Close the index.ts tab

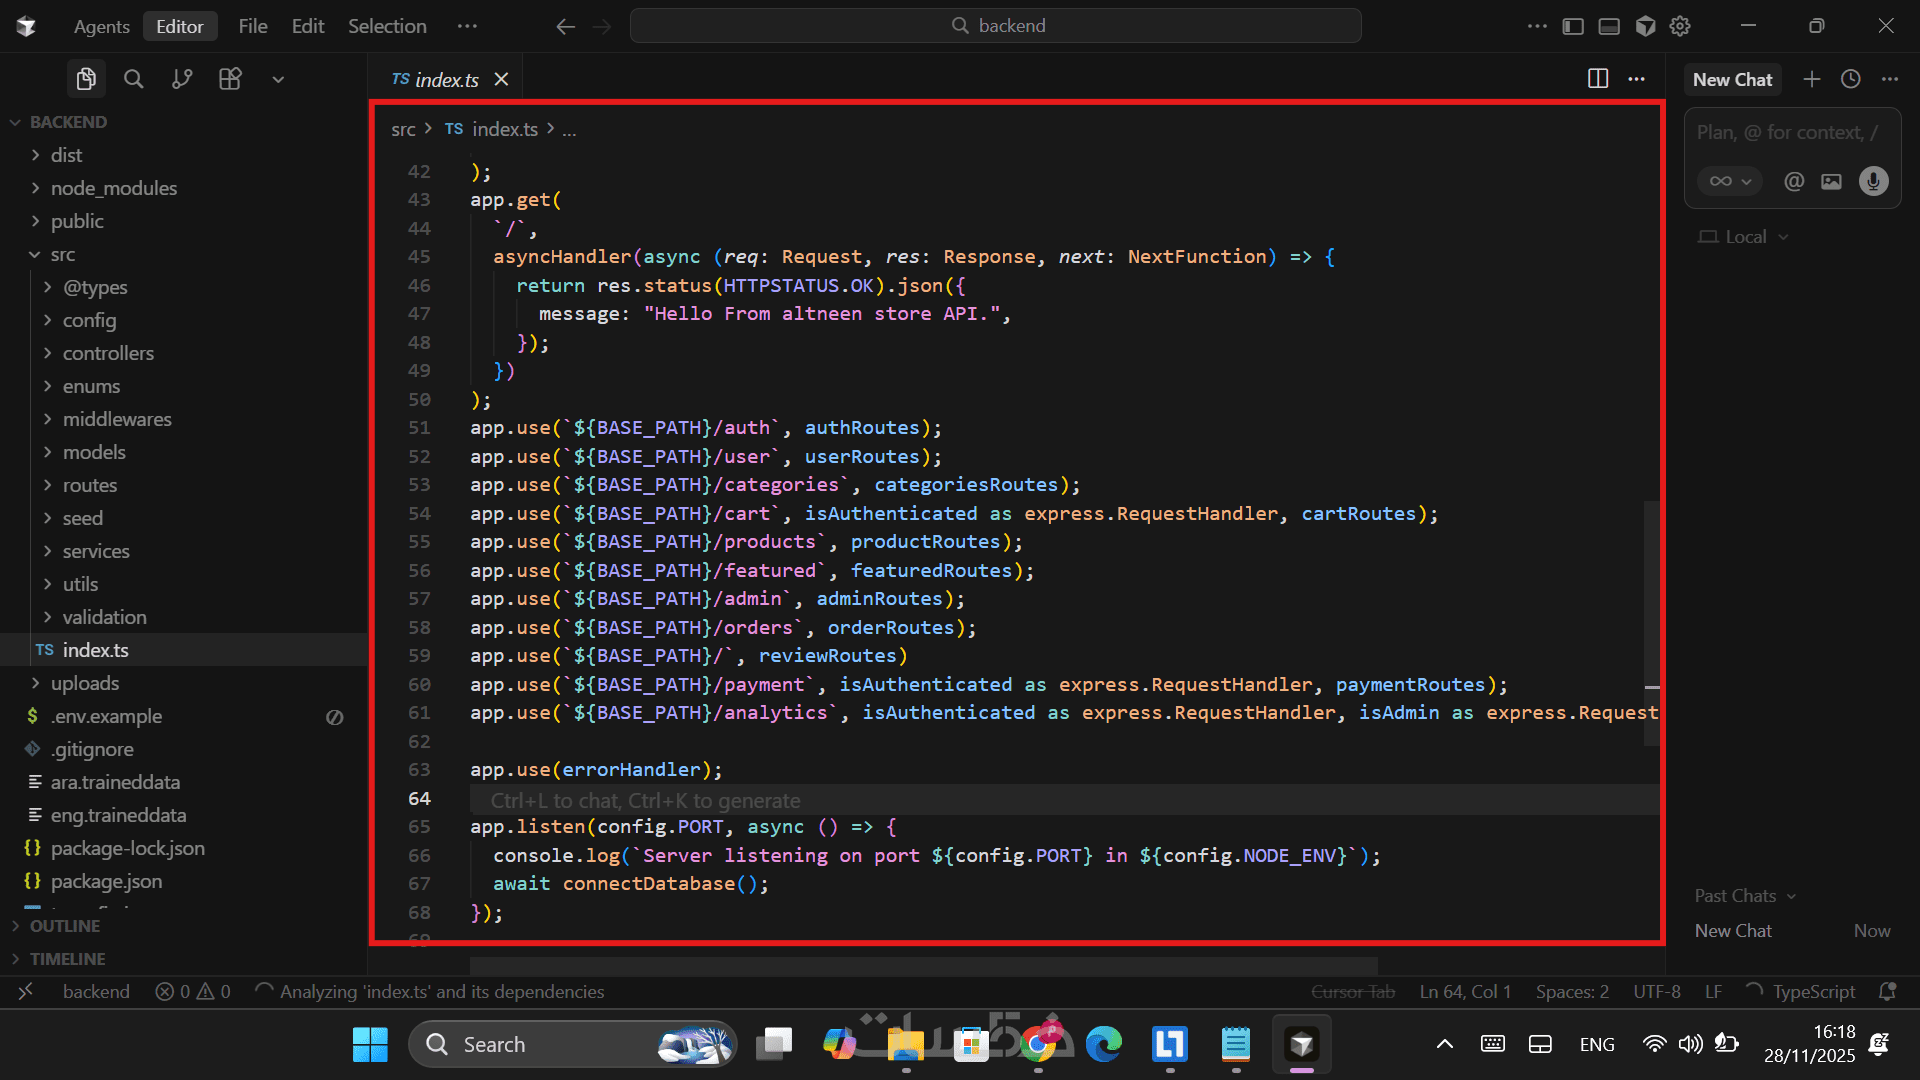pyautogui.click(x=502, y=79)
